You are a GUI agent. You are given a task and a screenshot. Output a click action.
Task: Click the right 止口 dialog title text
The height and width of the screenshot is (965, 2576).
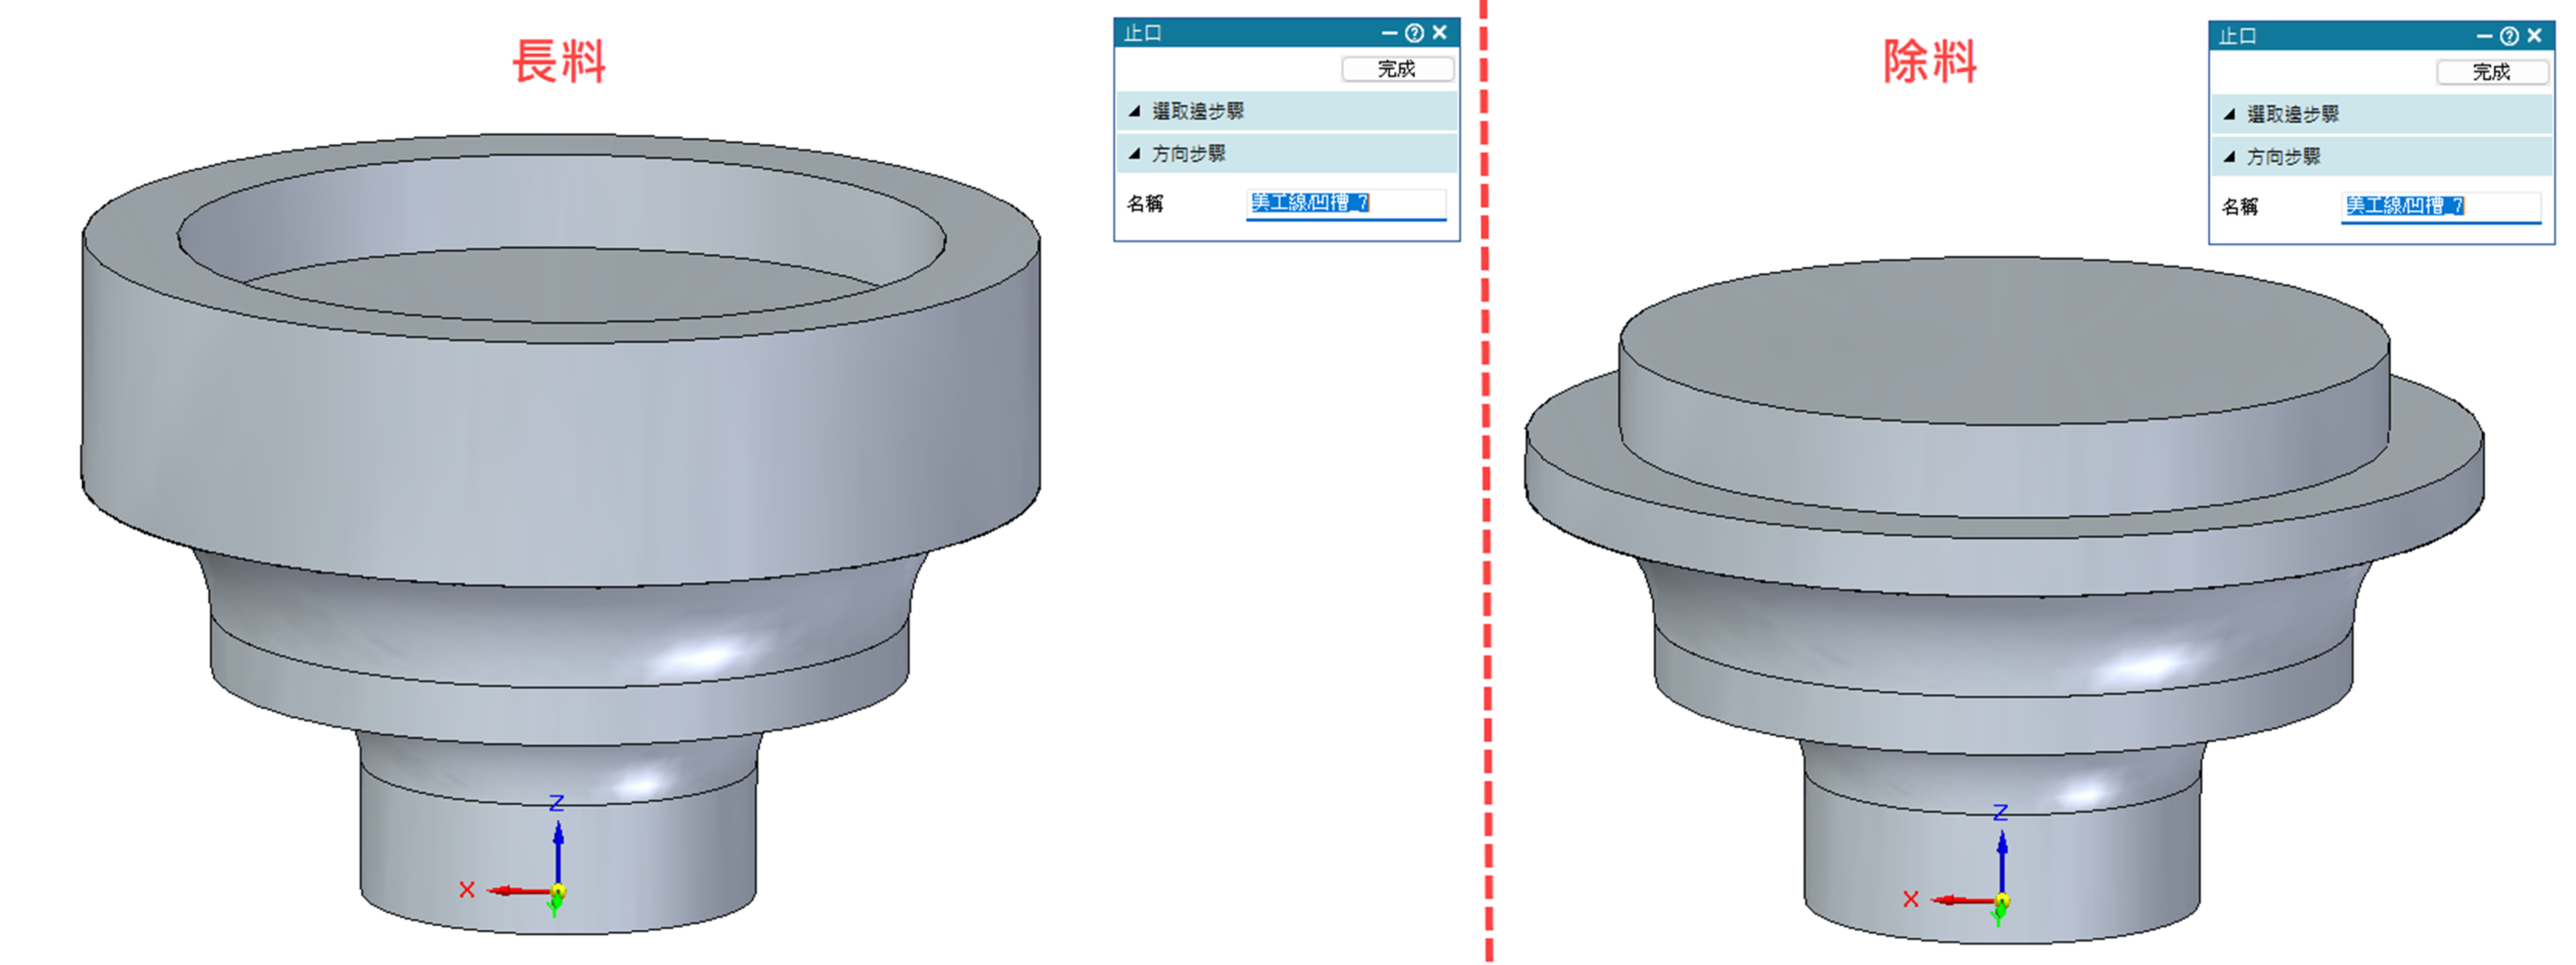coord(2238,36)
